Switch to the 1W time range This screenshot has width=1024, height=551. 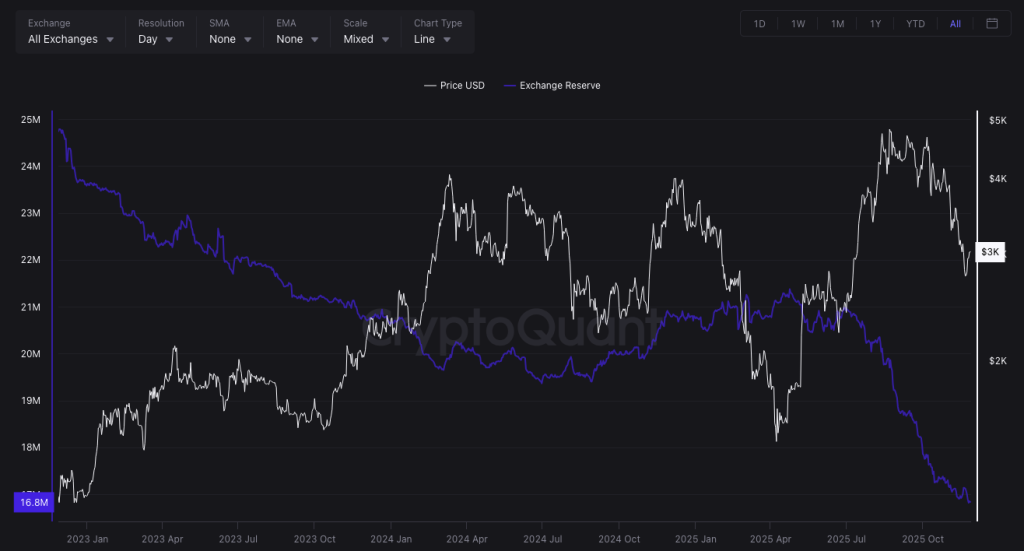click(798, 24)
